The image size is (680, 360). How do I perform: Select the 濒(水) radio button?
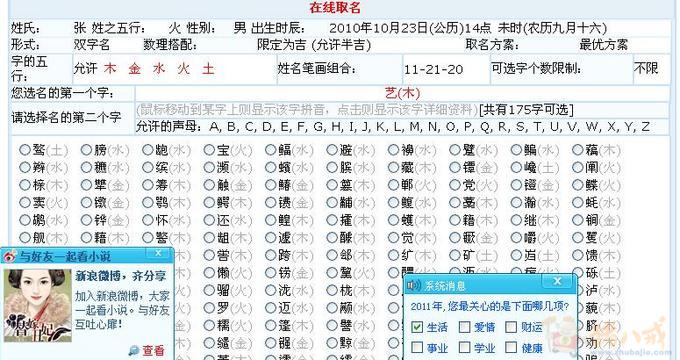tap(210, 167)
